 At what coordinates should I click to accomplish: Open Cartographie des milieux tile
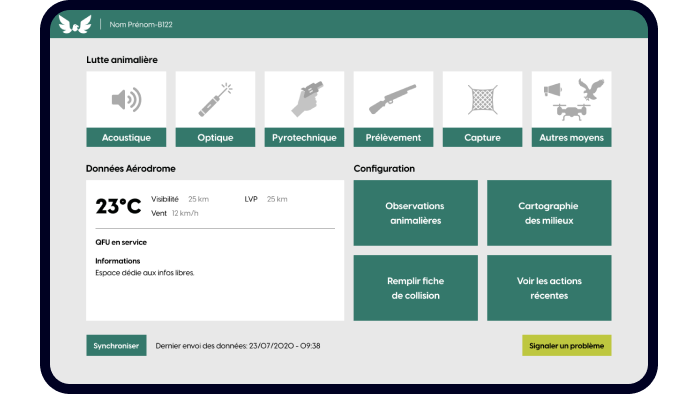coord(549,213)
